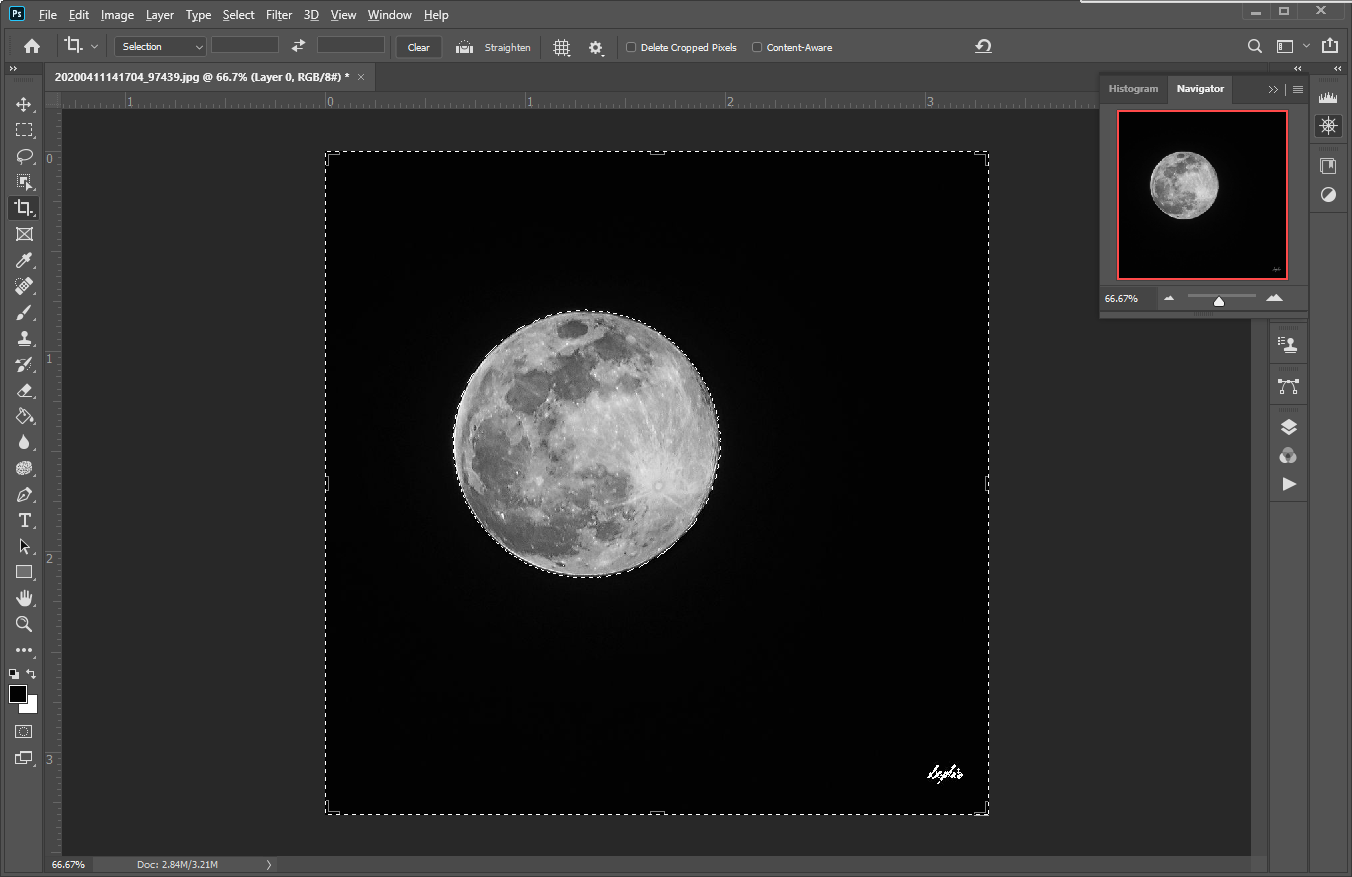Viewport: 1352px width, 877px height.
Task: Select the Path Selection tool
Action: tap(24, 546)
